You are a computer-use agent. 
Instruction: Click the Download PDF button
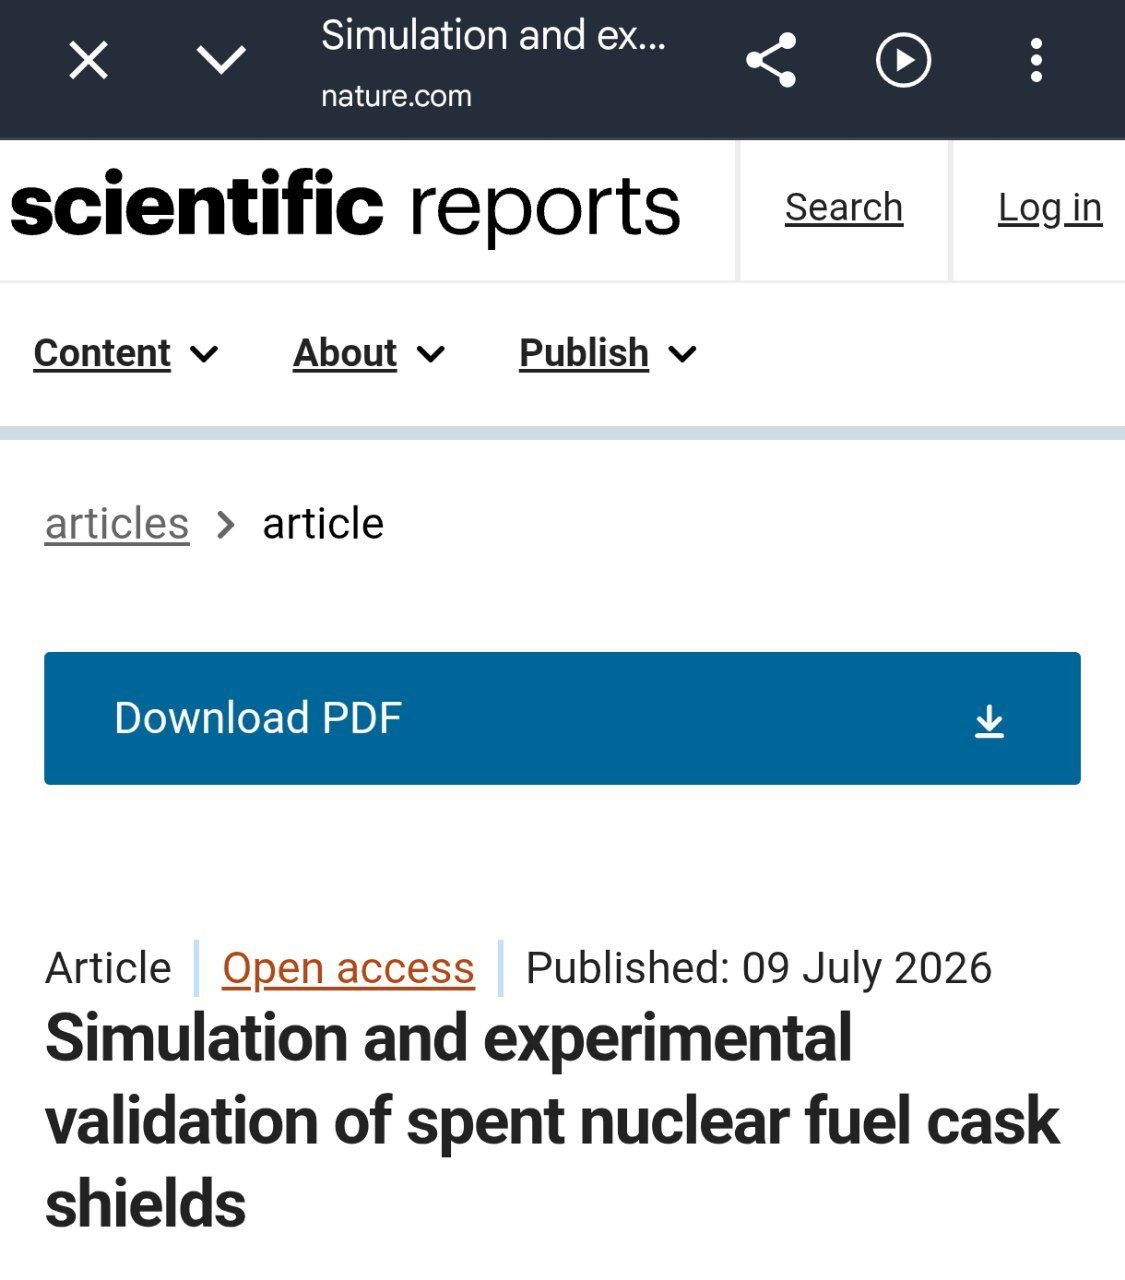(562, 718)
